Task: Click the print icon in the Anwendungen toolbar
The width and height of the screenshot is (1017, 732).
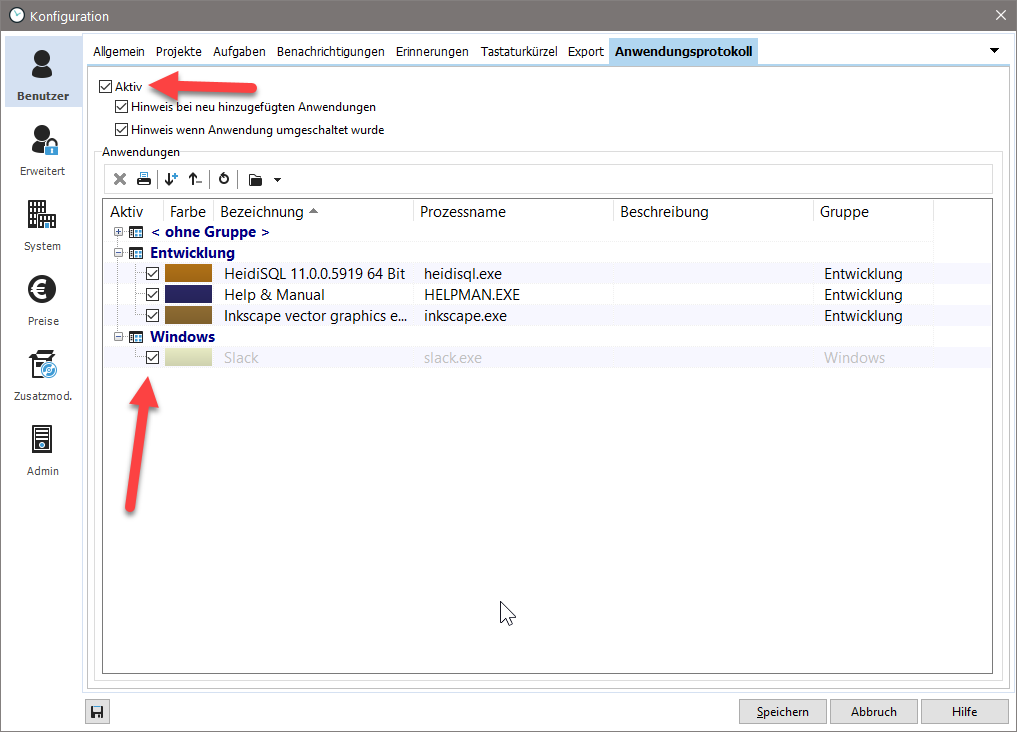Action: click(x=144, y=179)
